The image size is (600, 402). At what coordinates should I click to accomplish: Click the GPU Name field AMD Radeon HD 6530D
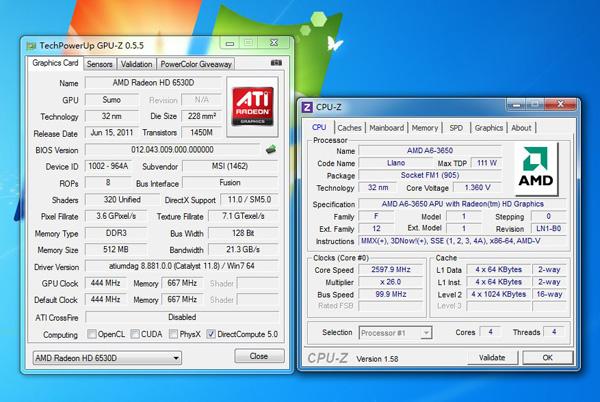point(153,83)
